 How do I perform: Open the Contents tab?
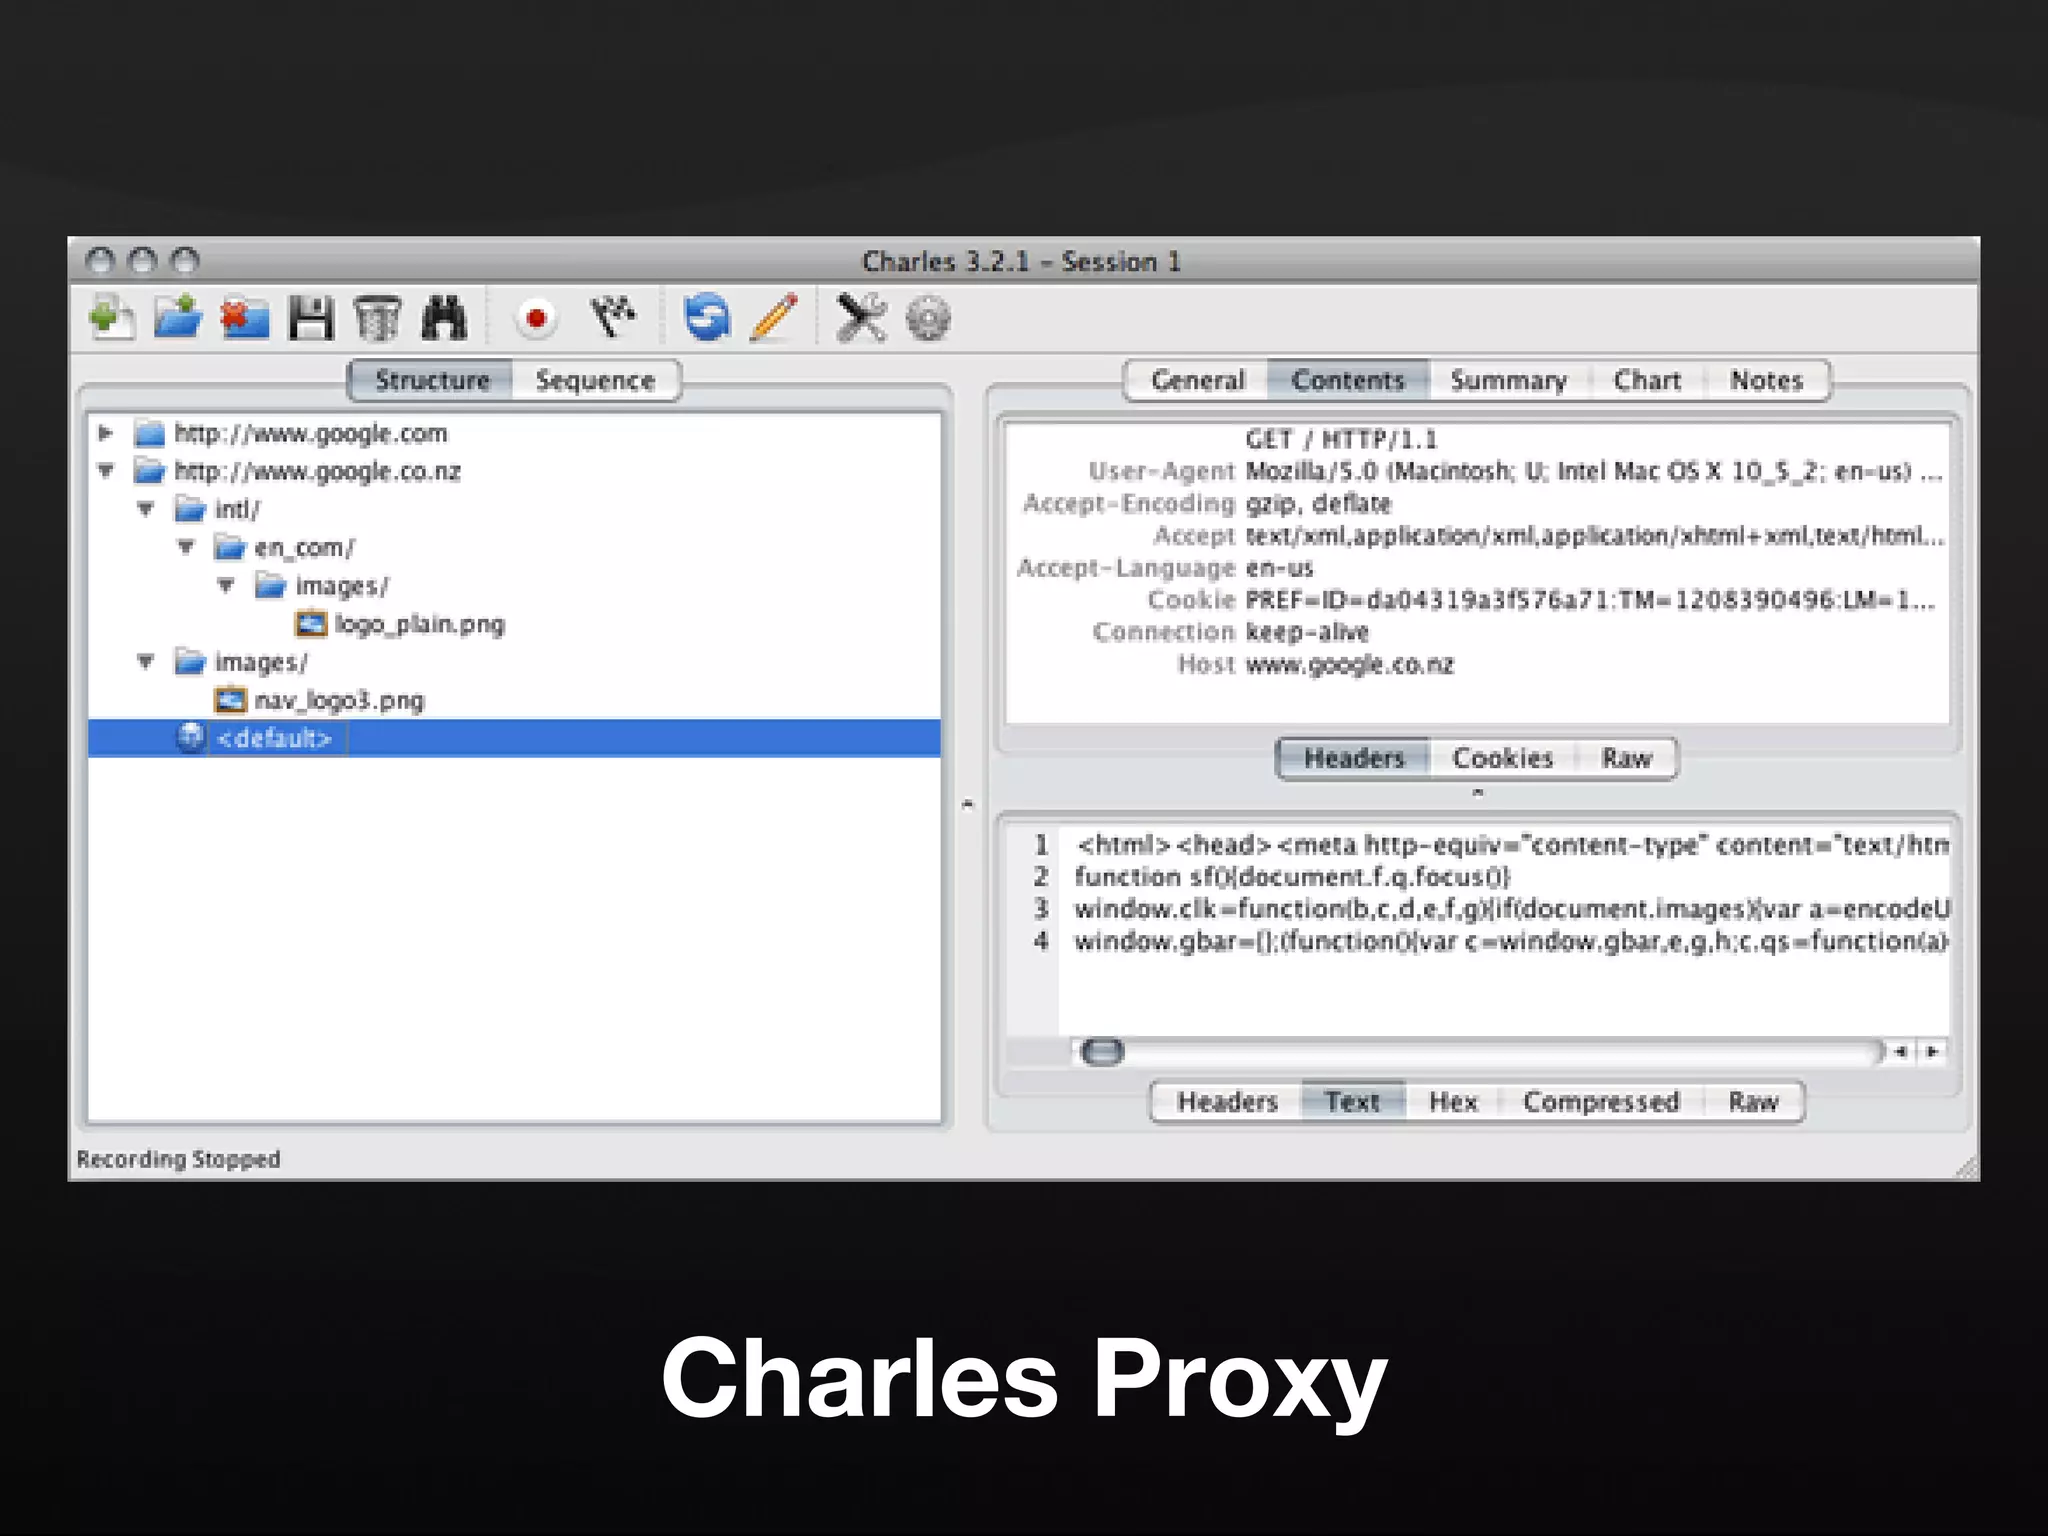point(1348,380)
